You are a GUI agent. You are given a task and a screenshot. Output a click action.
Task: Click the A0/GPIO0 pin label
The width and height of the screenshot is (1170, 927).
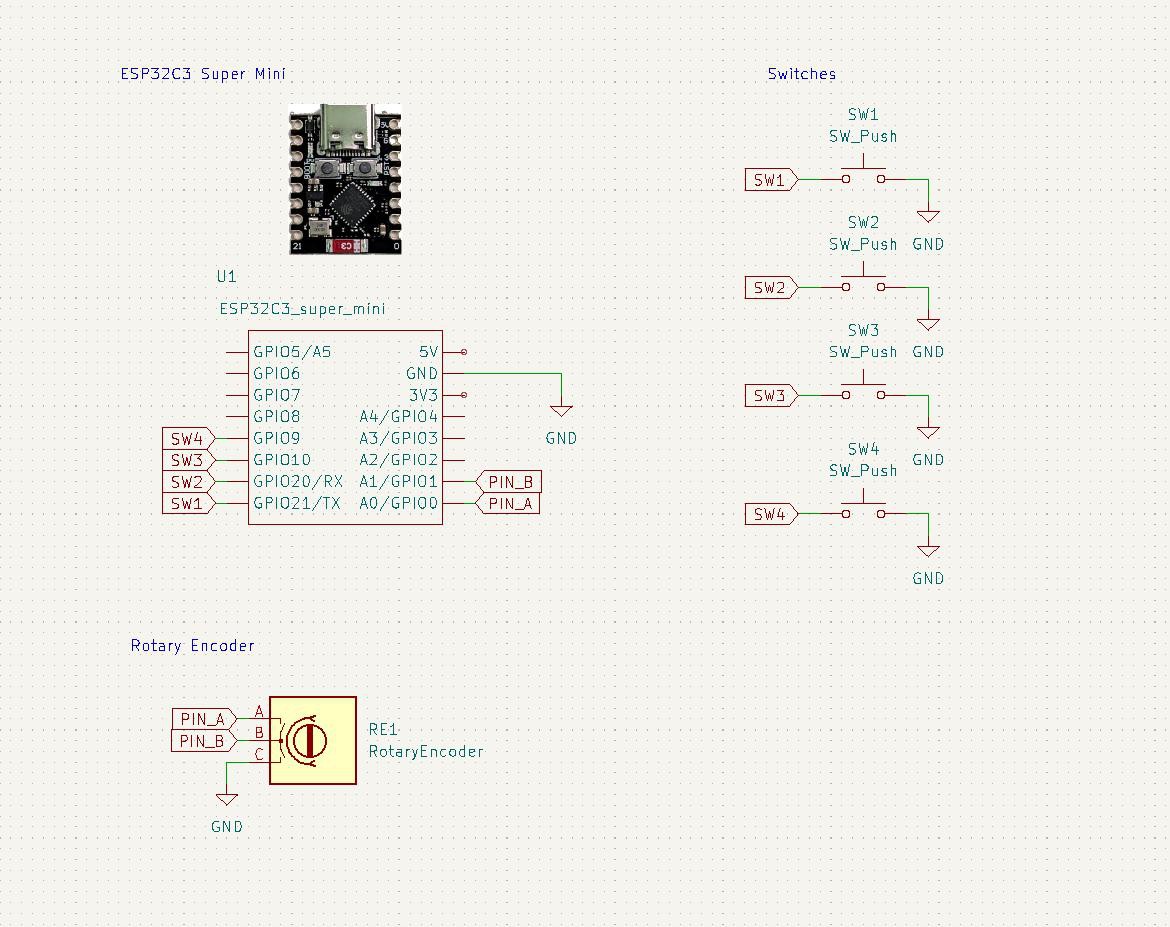pyautogui.click(x=398, y=503)
